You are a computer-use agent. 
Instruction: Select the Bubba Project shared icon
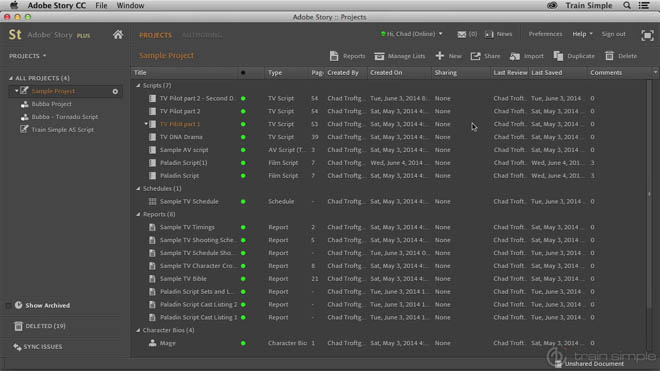click(x=24, y=104)
